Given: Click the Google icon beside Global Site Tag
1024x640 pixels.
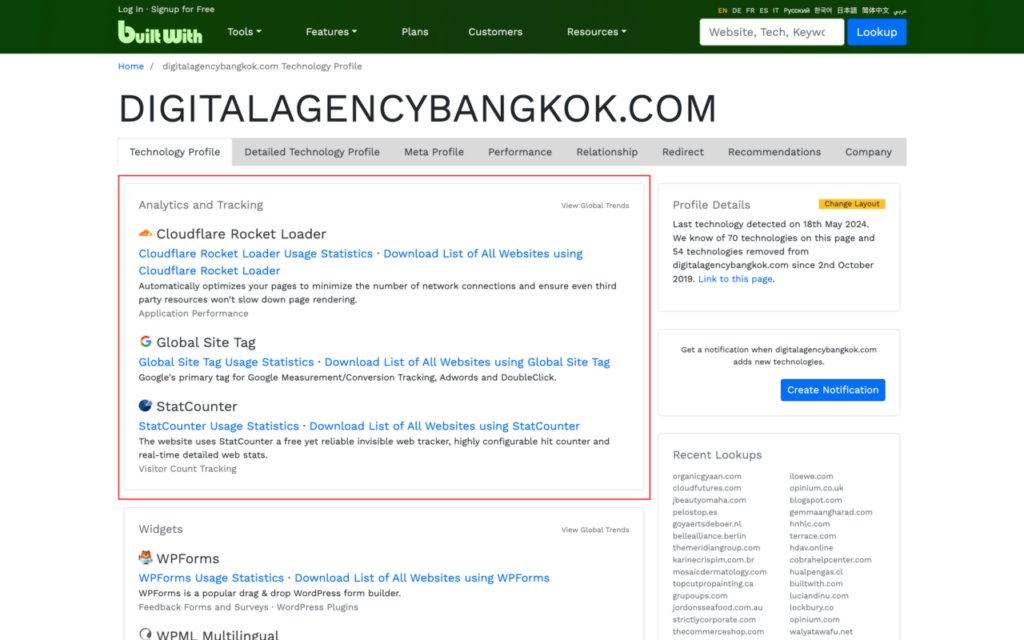Looking at the screenshot, I should point(145,342).
